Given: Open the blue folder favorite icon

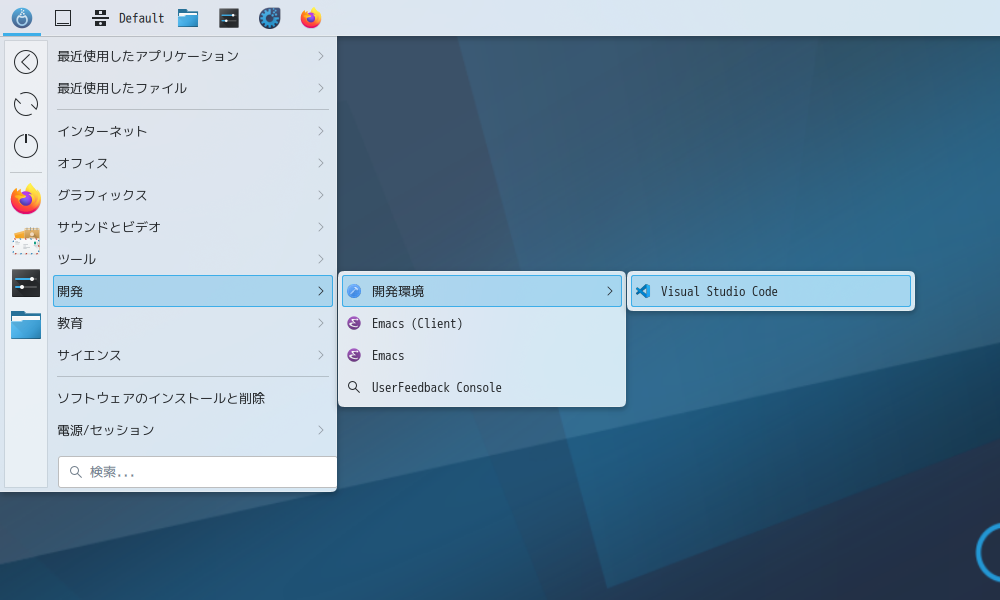Looking at the screenshot, I should pos(26,325).
